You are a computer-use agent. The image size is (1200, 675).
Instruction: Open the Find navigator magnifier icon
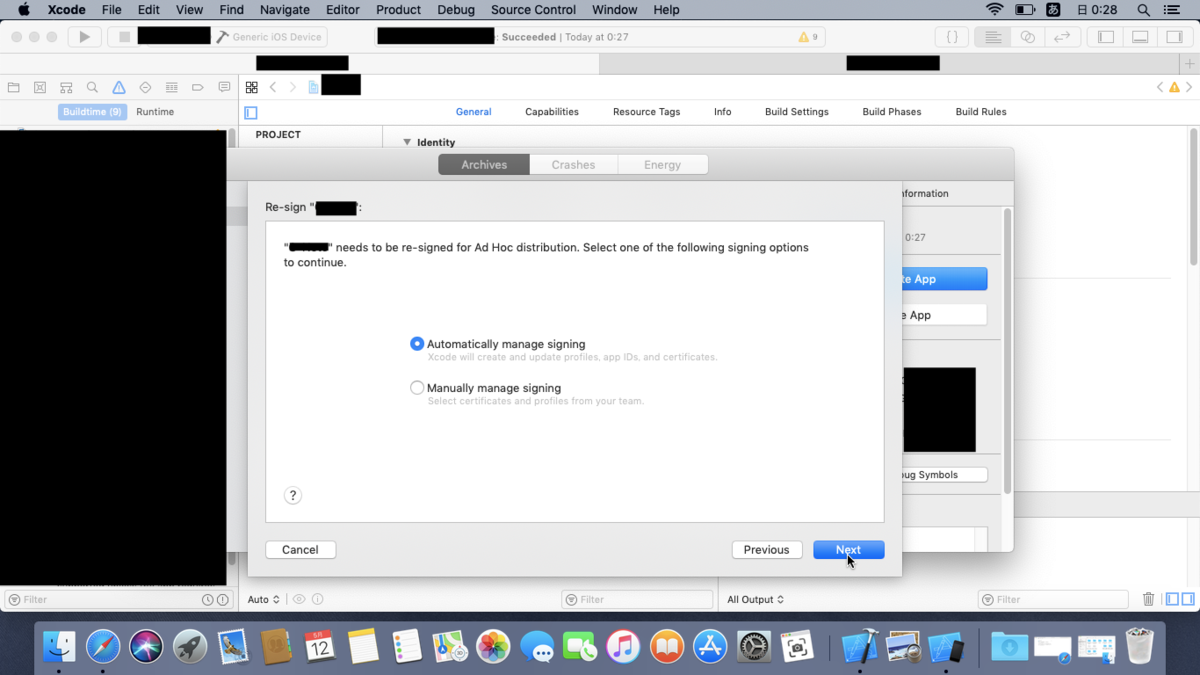(x=92, y=88)
